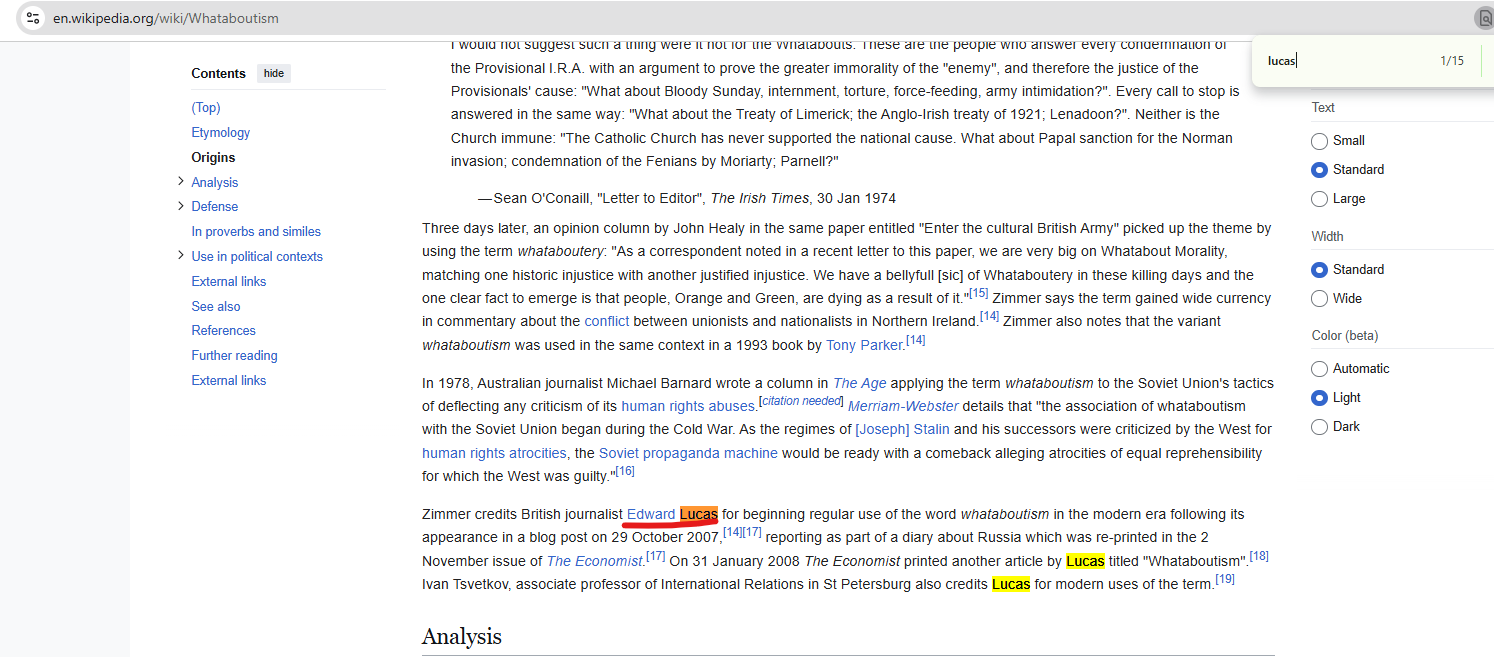
Task: Choose the Large text radio button
Action: 1319,199
